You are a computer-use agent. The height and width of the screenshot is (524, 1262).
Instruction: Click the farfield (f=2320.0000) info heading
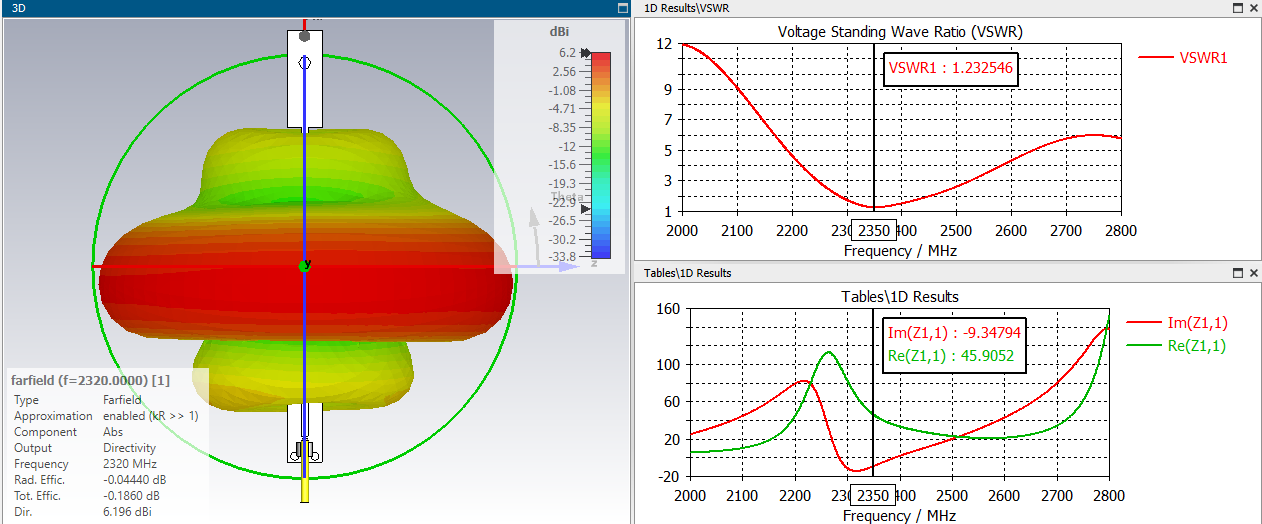90,381
